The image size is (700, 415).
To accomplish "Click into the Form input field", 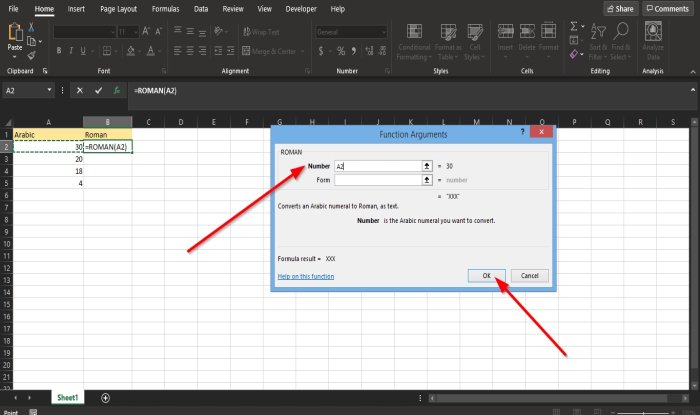I will click(378, 180).
